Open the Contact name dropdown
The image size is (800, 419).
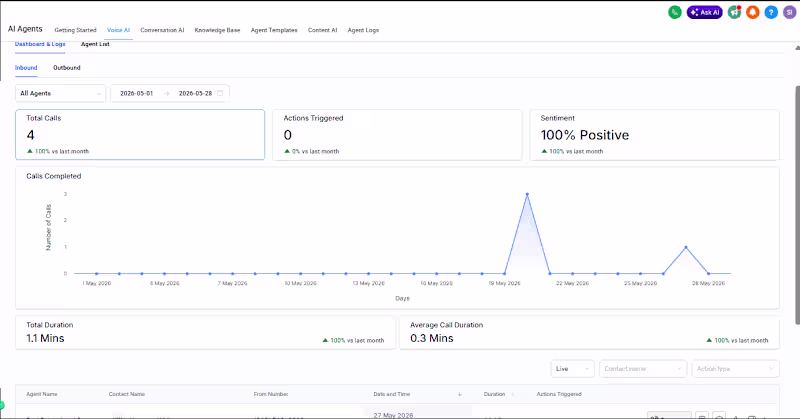pyautogui.click(x=643, y=368)
